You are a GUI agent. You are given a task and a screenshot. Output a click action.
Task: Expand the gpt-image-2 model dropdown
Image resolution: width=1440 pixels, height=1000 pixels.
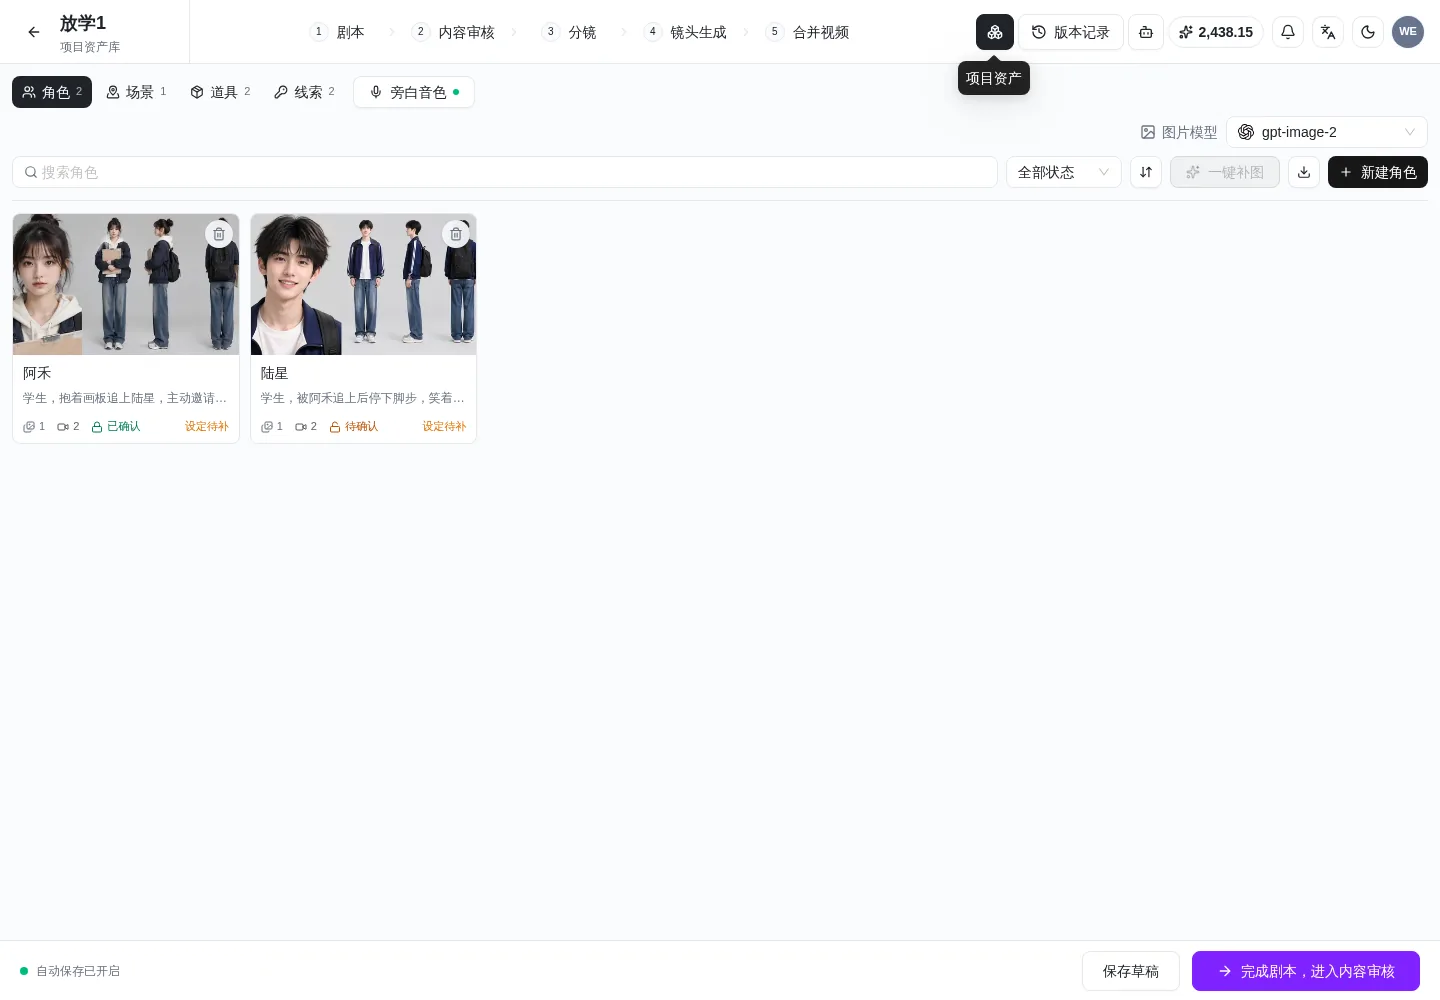coord(1327,132)
